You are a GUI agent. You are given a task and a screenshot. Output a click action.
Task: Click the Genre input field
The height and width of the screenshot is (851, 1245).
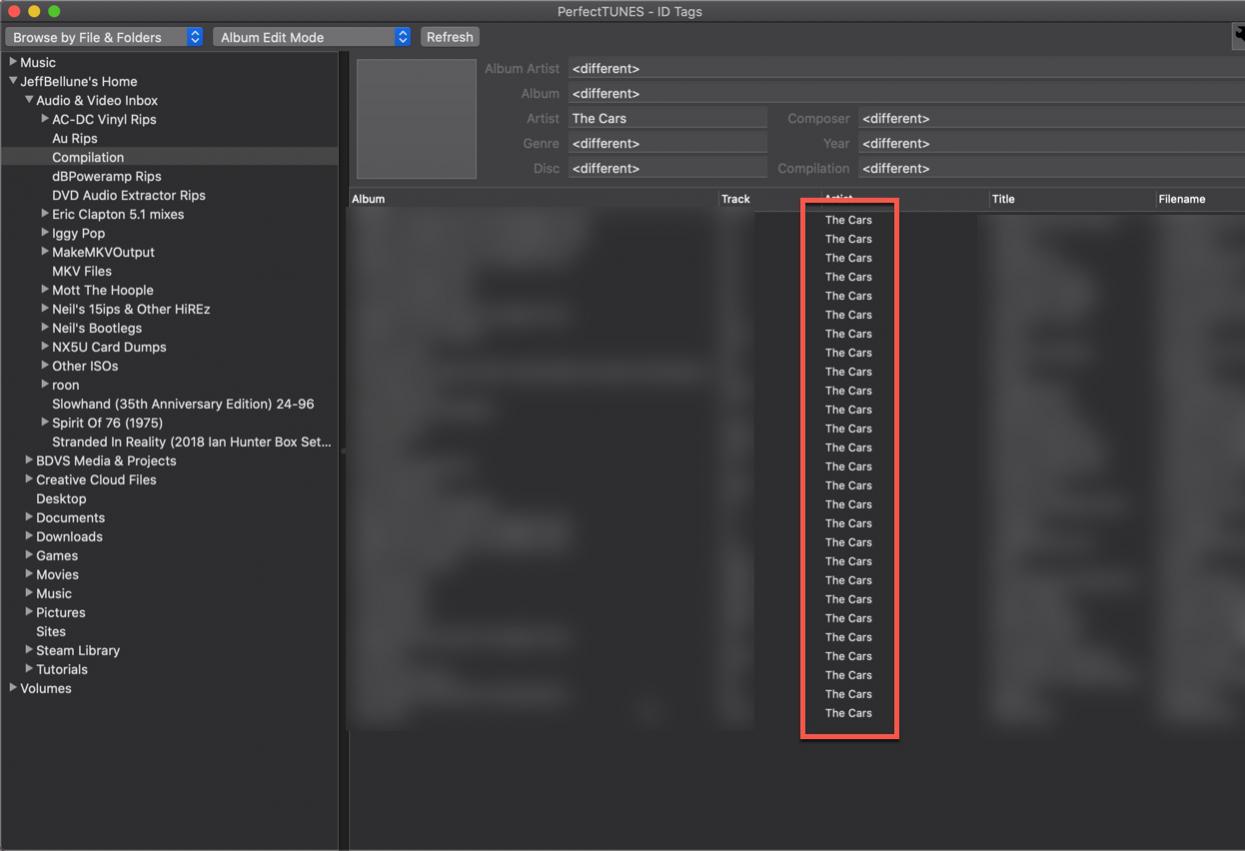(x=666, y=144)
